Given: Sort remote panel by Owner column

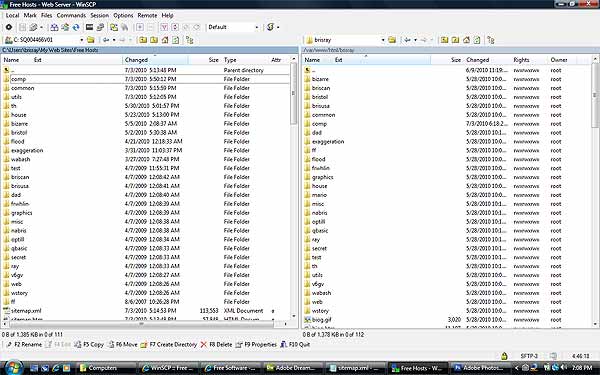Looking at the screenshot, I should (562, 60).
